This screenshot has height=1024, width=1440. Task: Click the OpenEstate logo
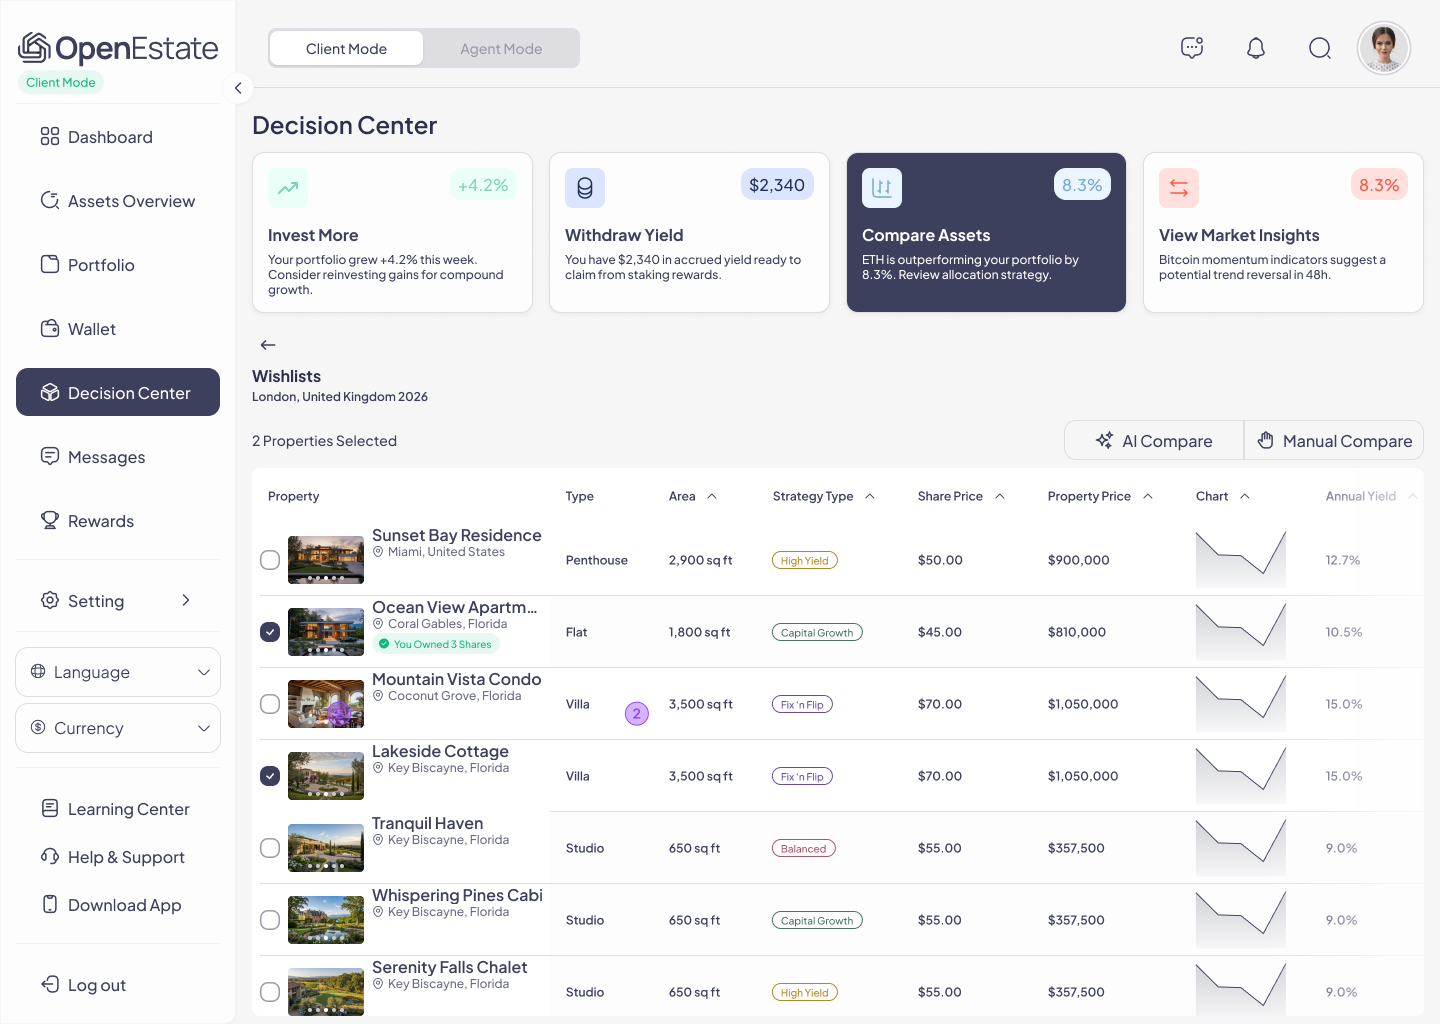[118, 48]
